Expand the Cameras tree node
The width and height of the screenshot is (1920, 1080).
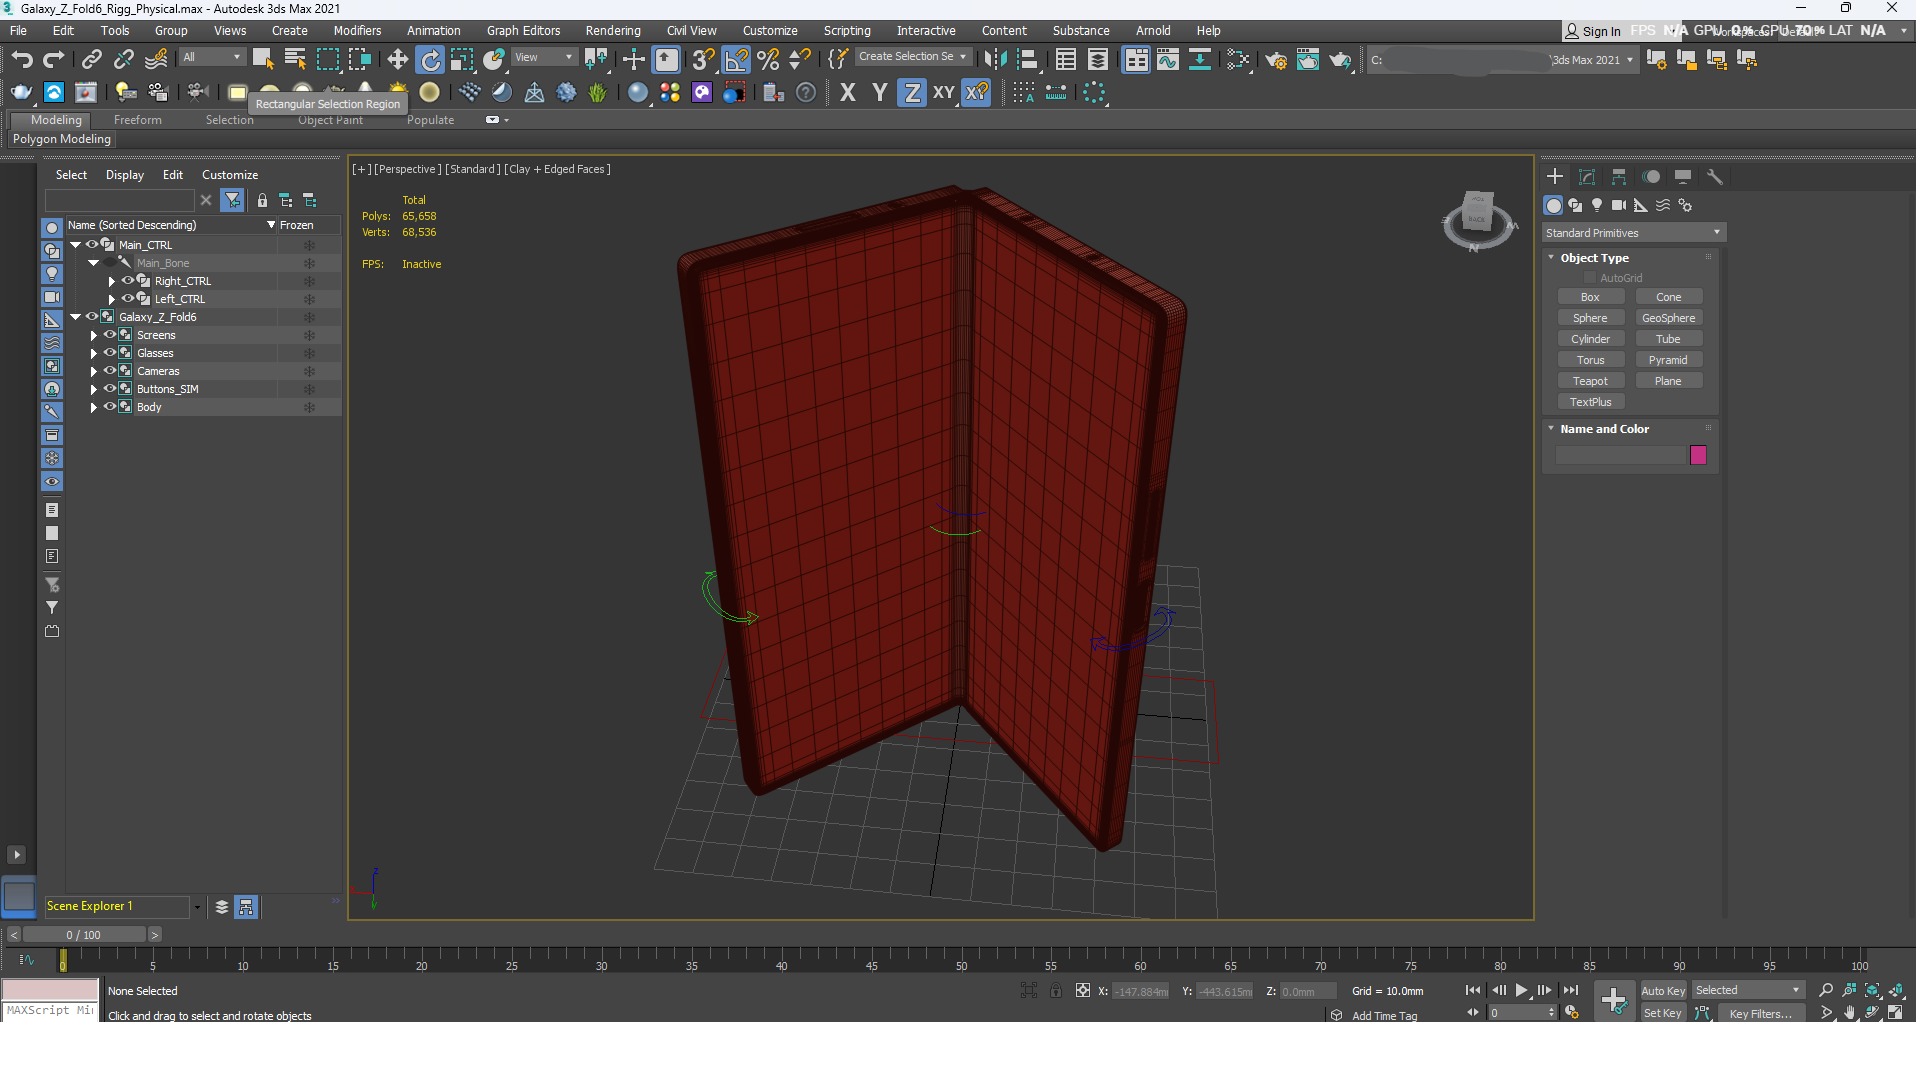[94, 371]
